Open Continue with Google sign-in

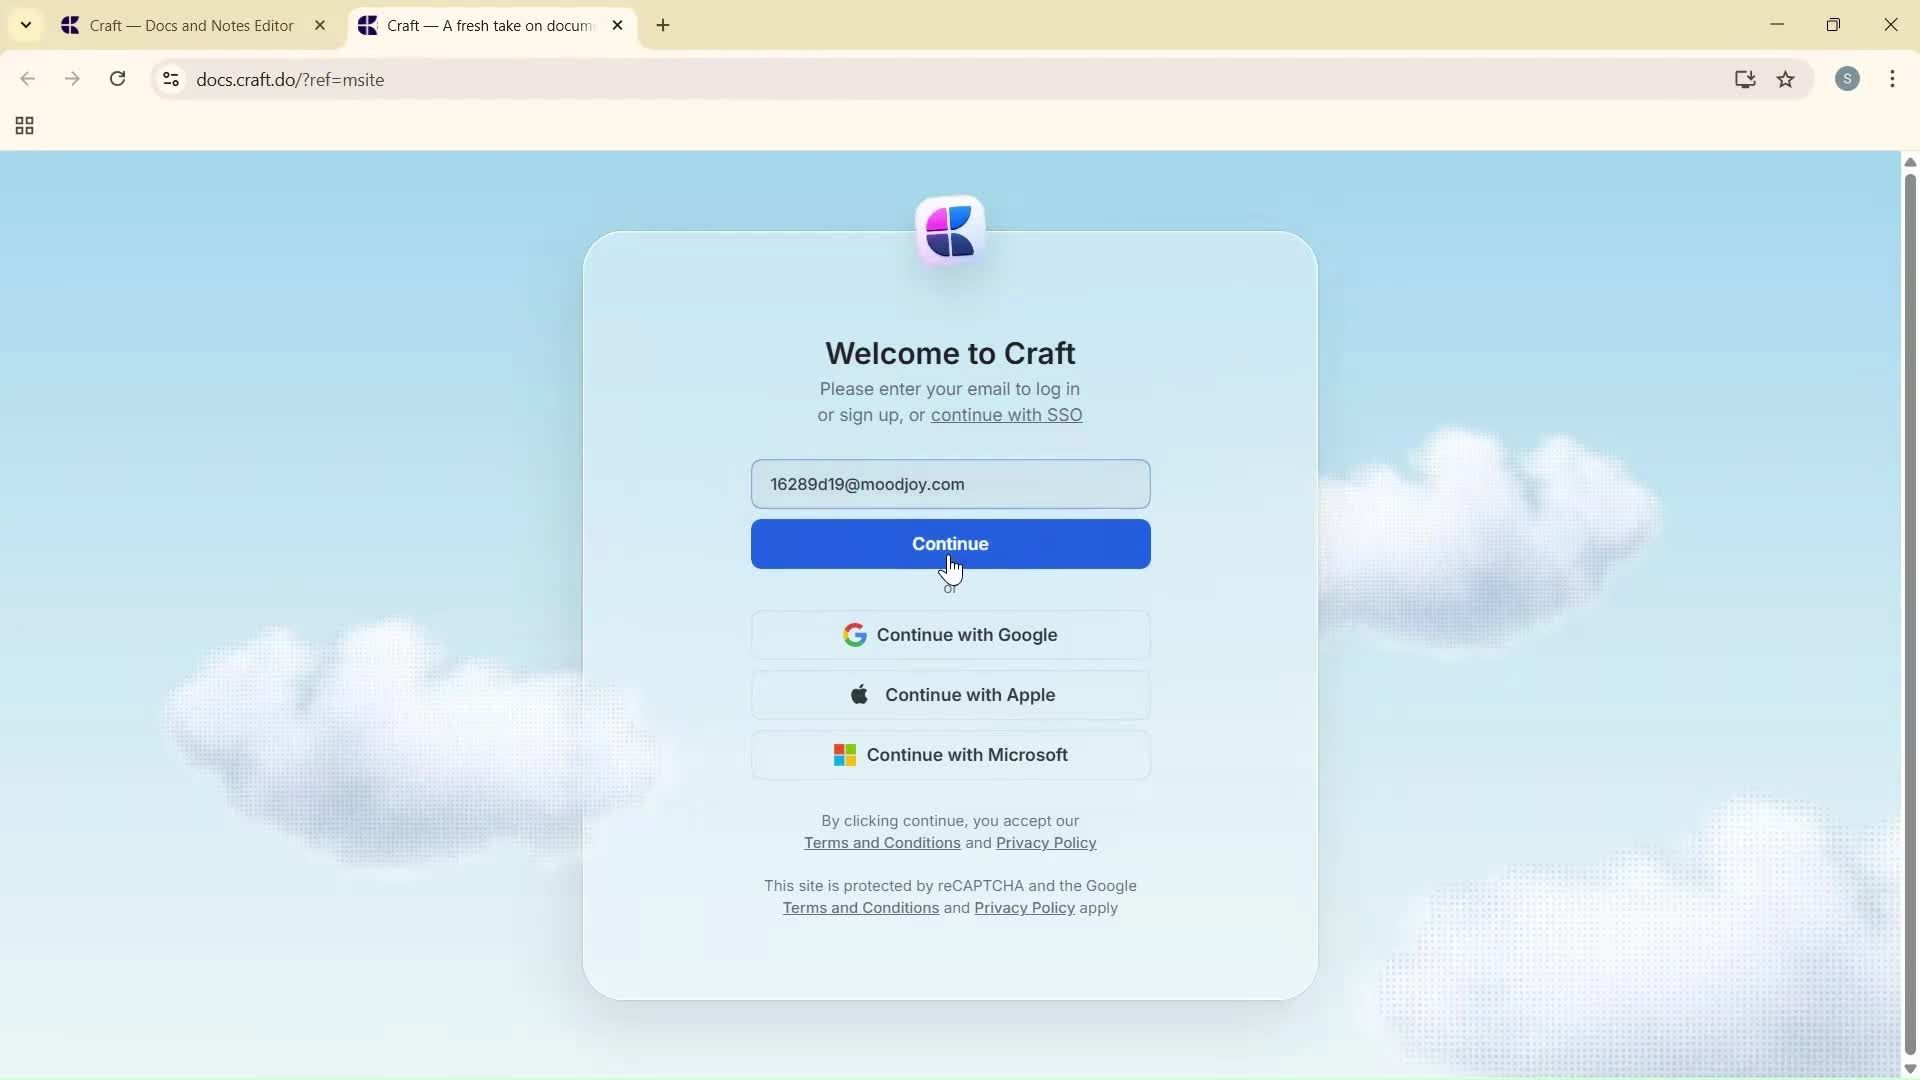(x=949, y=634)
